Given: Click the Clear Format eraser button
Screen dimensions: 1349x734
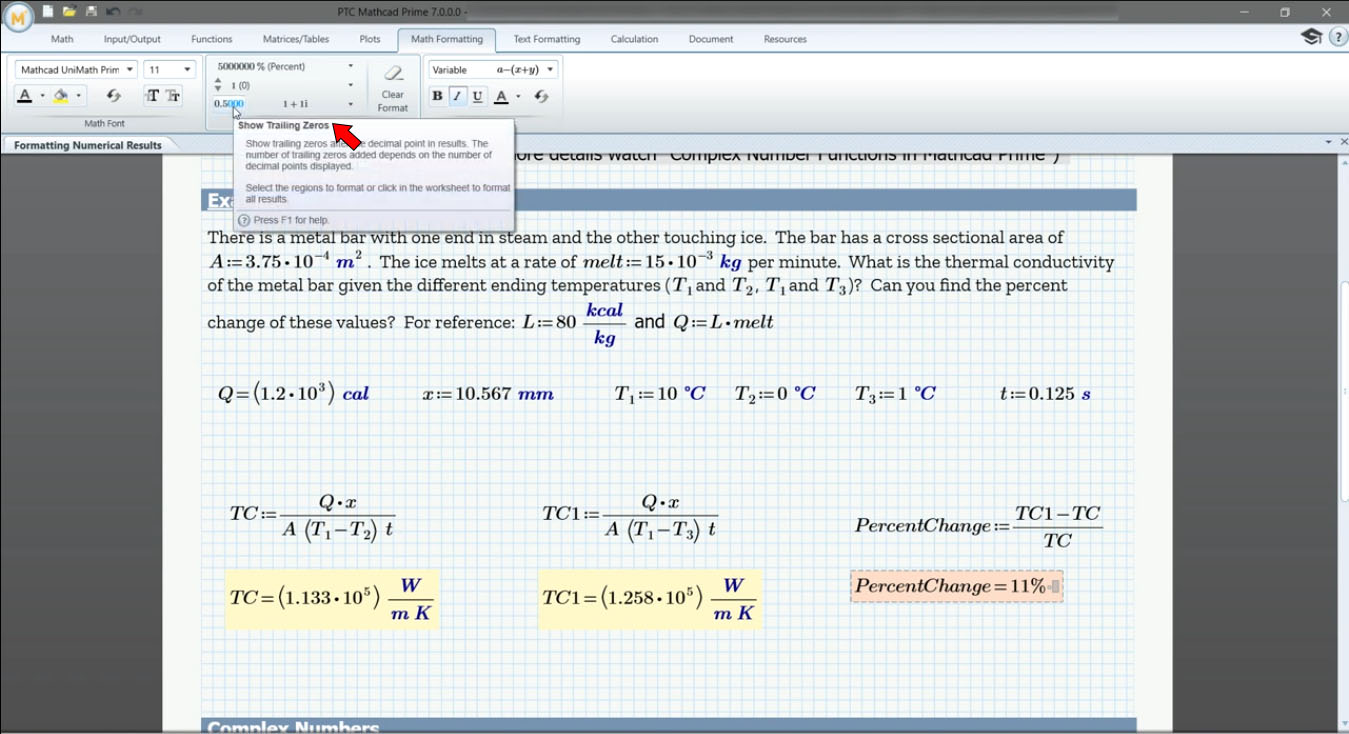Looking at the screenshot, I should (x=393, y=88).
